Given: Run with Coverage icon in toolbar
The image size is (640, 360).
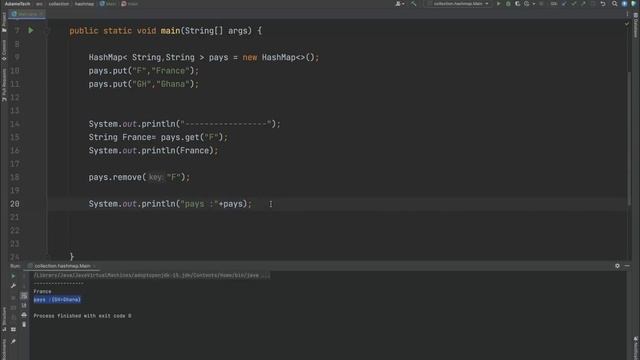Looking at the screenshot, I should click(518, 4).
